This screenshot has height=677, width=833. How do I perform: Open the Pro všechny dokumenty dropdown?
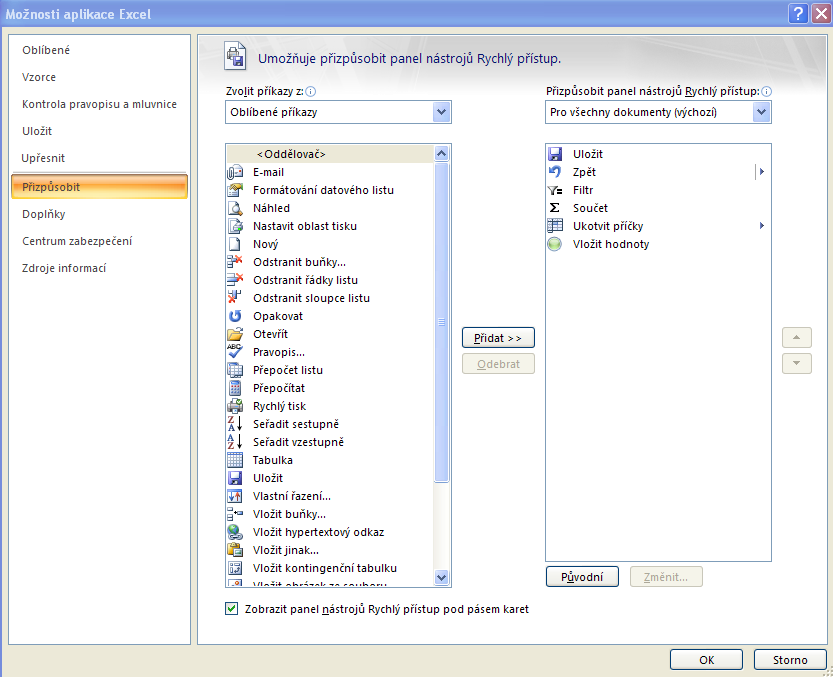click(x=761, y=112)
